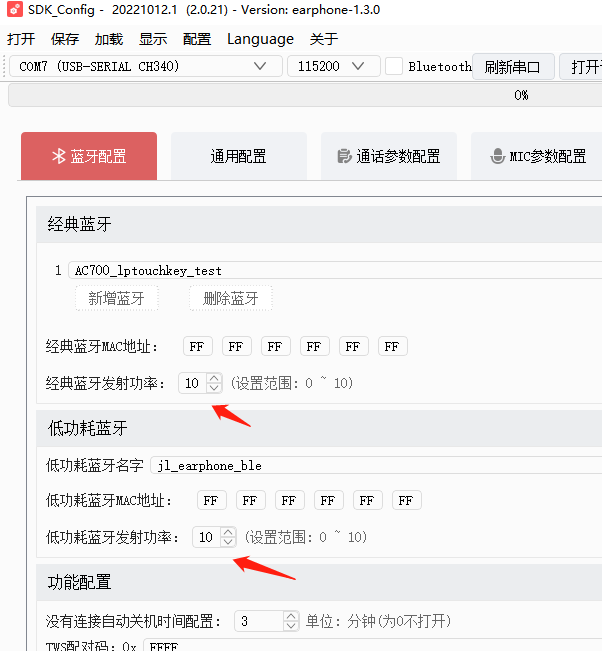Click the SDK_Config app icon in title bar
Viewport: 602px width, 651px height.
(15, 9)
